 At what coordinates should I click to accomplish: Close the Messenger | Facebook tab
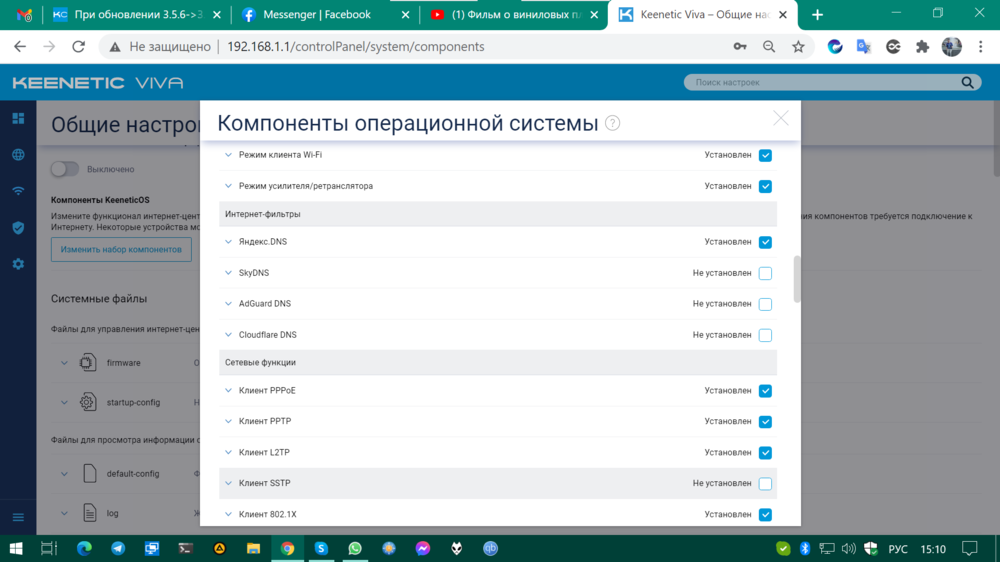coord(405,15)
